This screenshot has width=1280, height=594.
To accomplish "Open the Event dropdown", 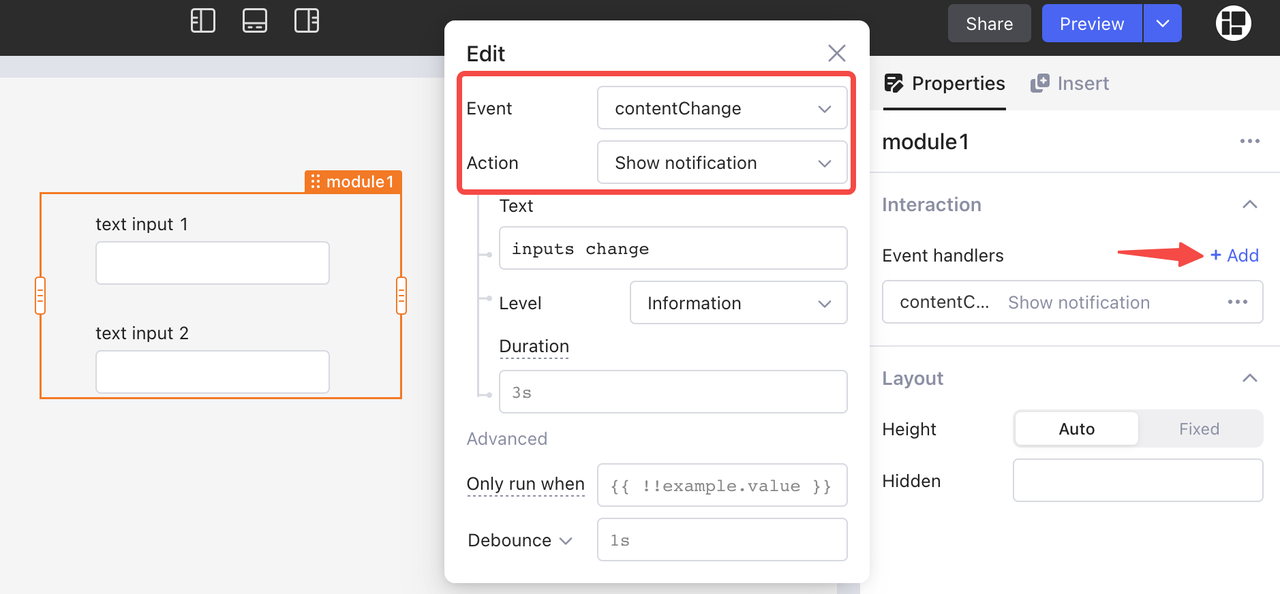I will pos(722,109).
